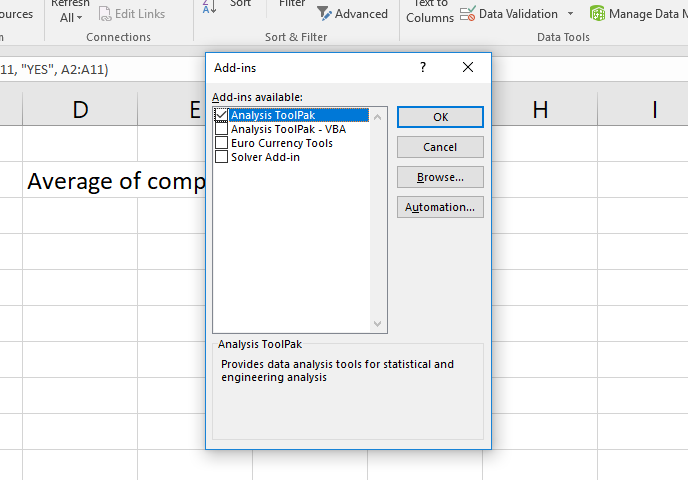The image size is (688, 480).
Task: Click the Automation... button
Action: tap(440, 207)
